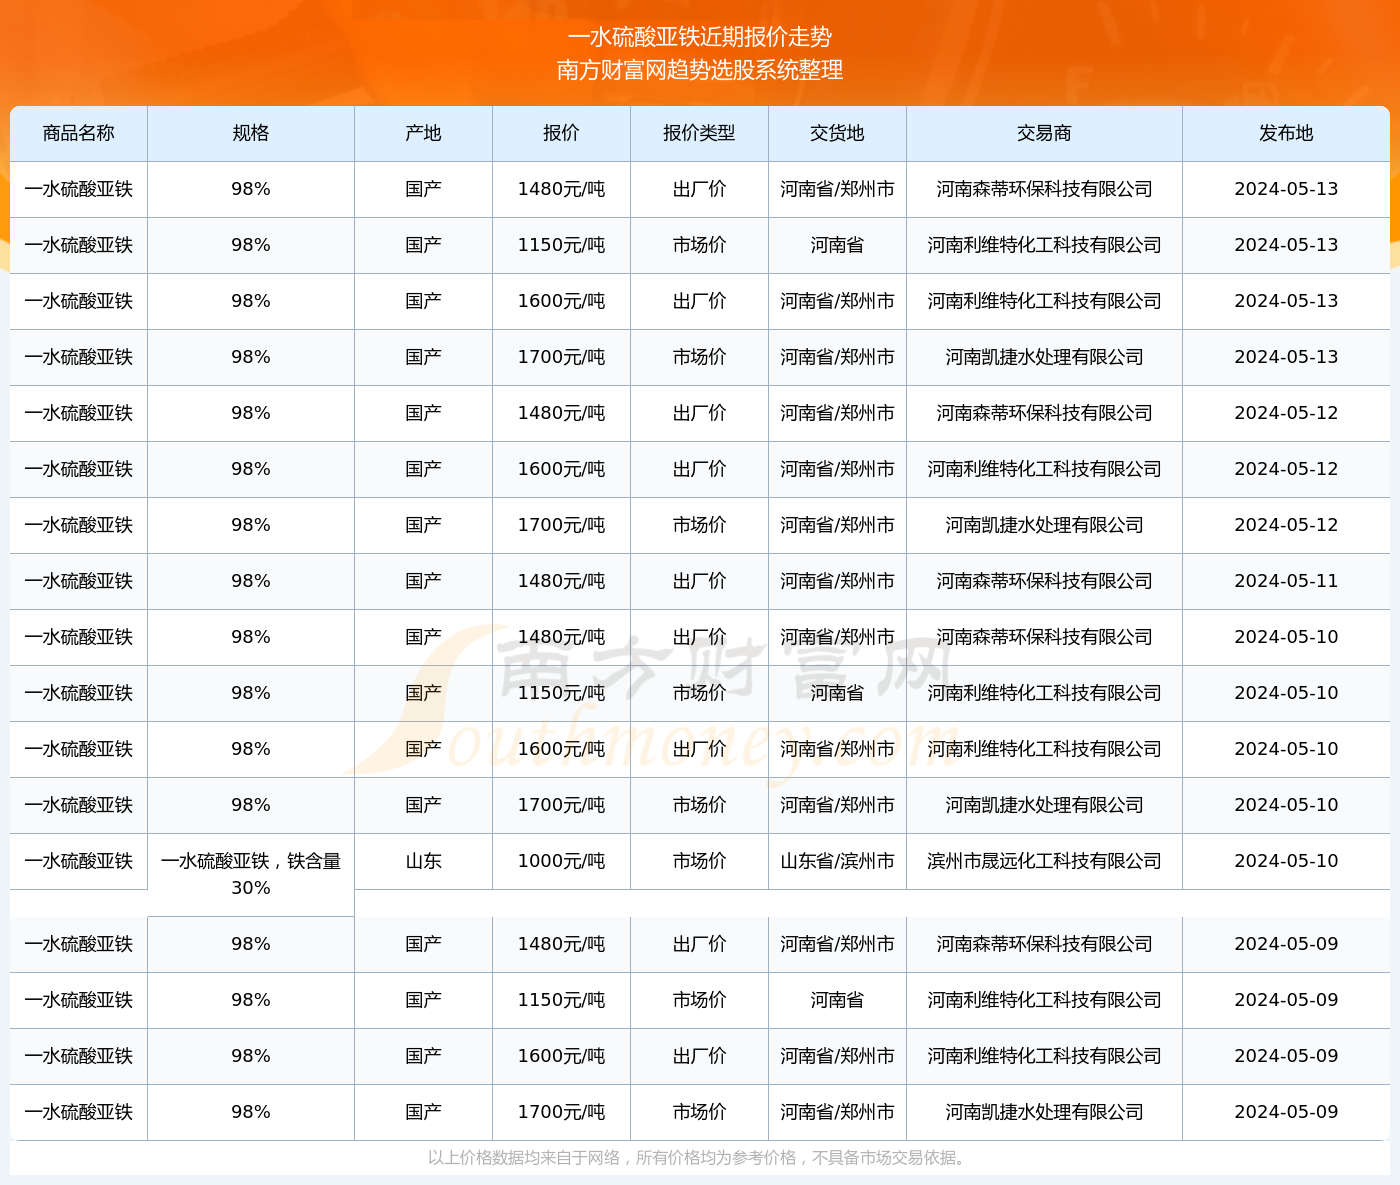
Task: Select the 产地 column header
Action: click(424, 133)
